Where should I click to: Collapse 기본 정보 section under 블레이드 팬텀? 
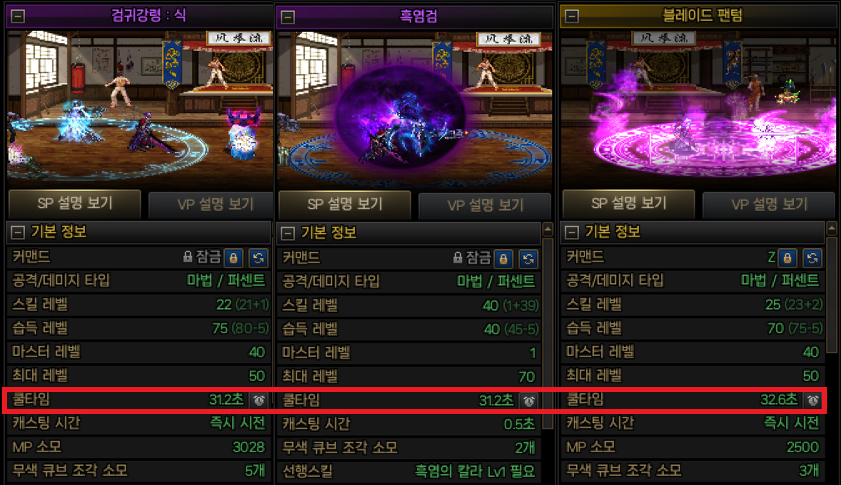tap(572, 232)
